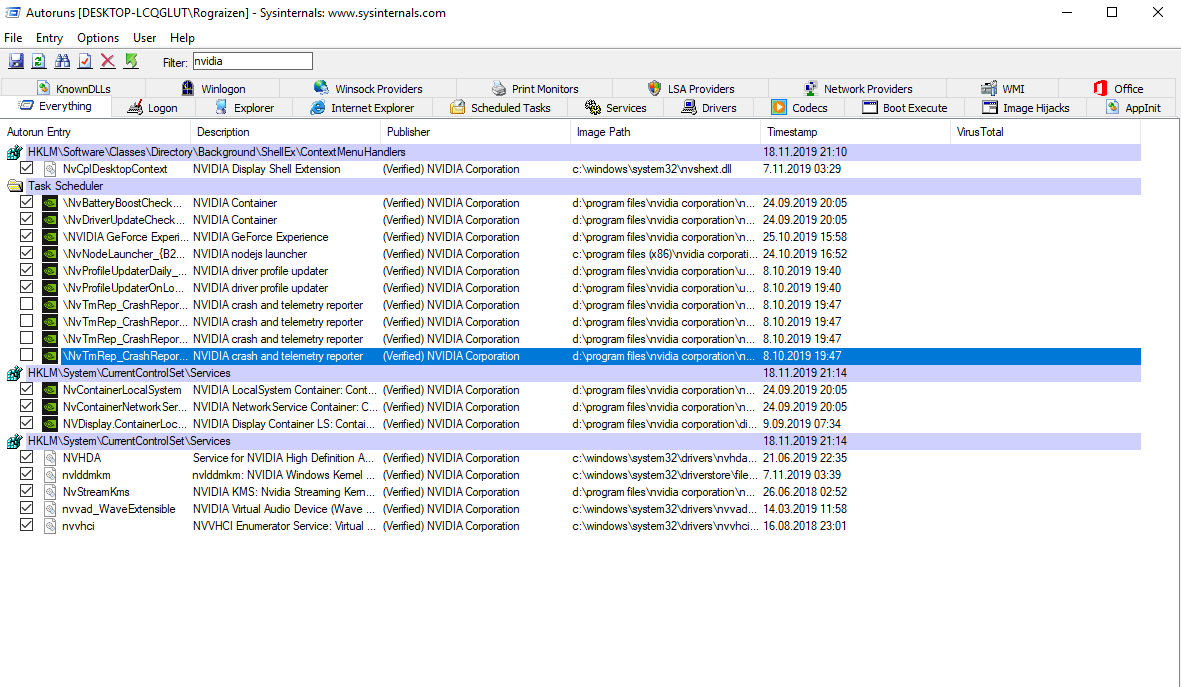Click the file icon beside NVHDA
The width and height of the screenshot is (1181, 687).
pos(50,458)
